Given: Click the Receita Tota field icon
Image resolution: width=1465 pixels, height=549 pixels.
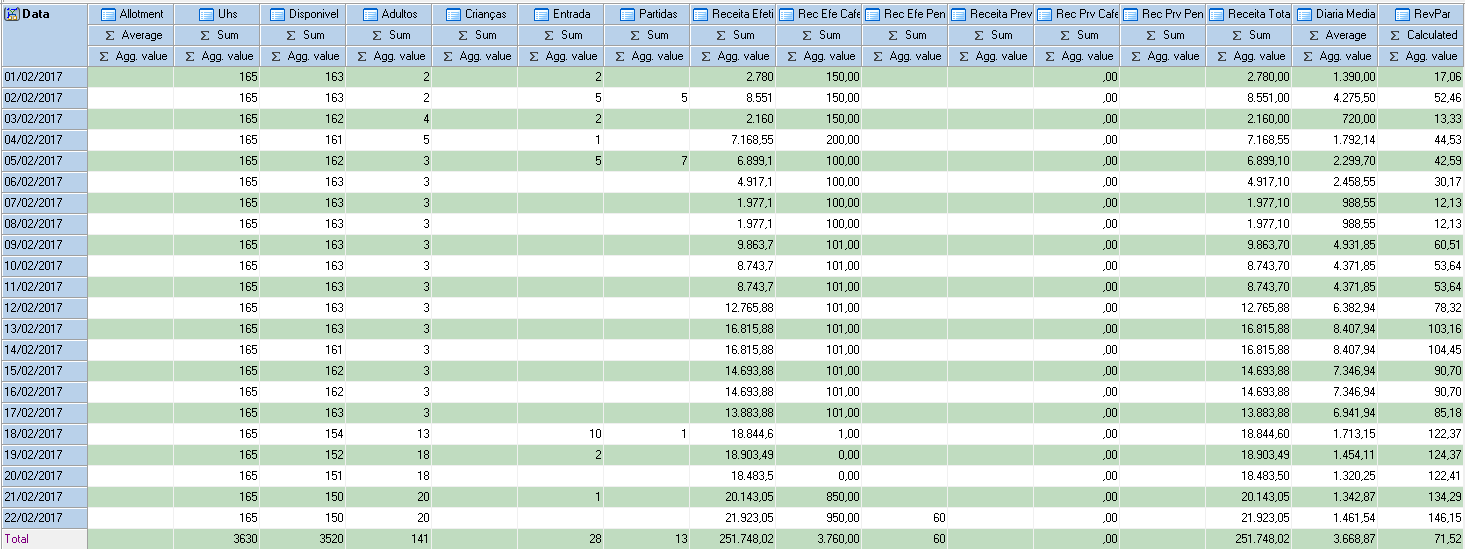Looking at the screenshot, I should [1215, 14].
